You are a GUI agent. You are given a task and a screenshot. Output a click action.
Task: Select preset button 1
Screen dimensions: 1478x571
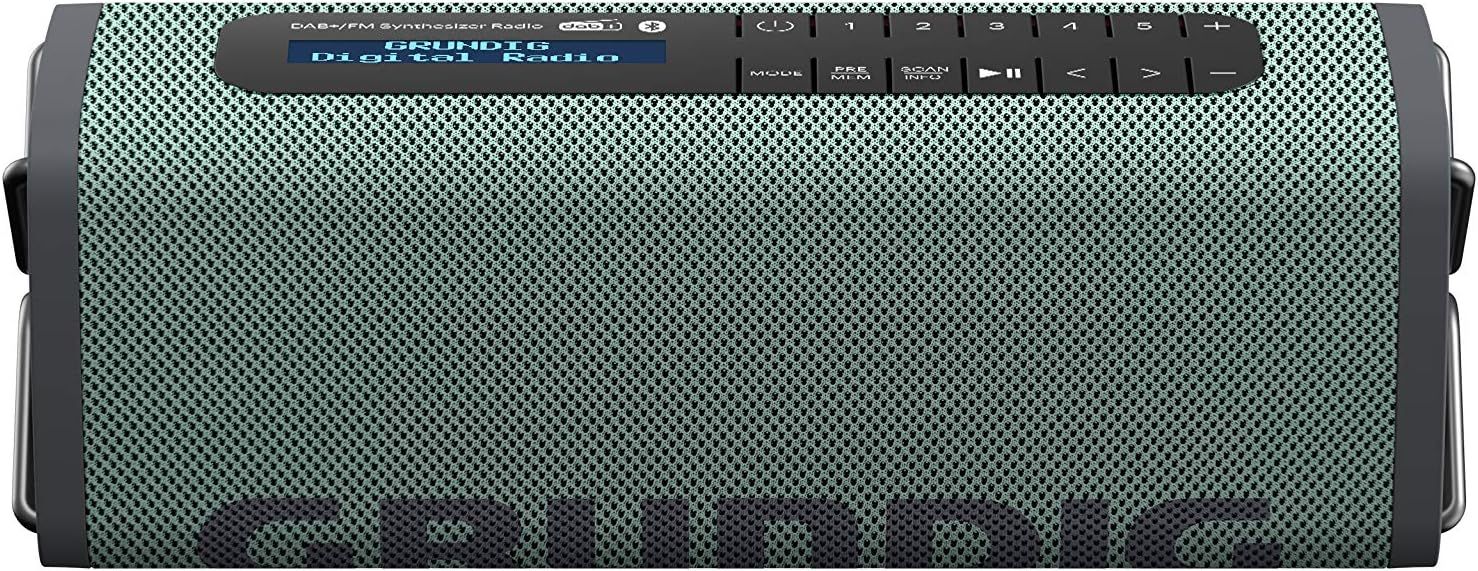click(x=850, y=27)
